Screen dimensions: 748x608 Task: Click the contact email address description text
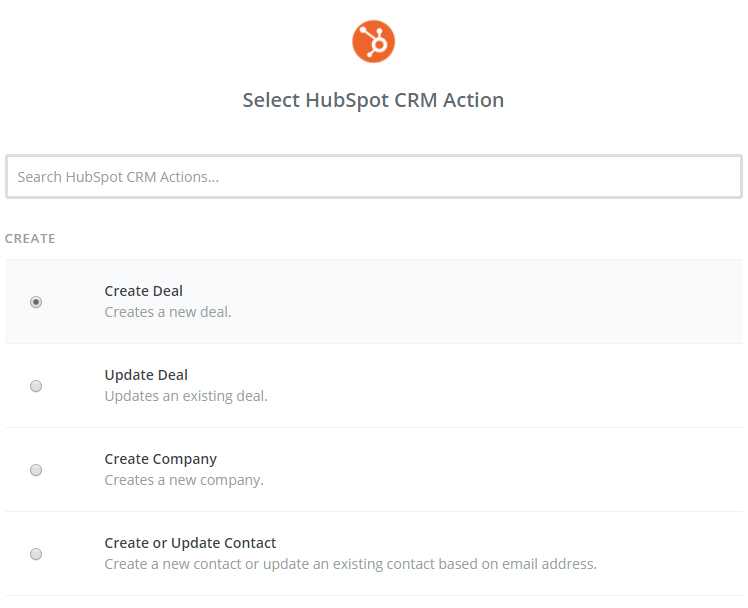(351, 564)
